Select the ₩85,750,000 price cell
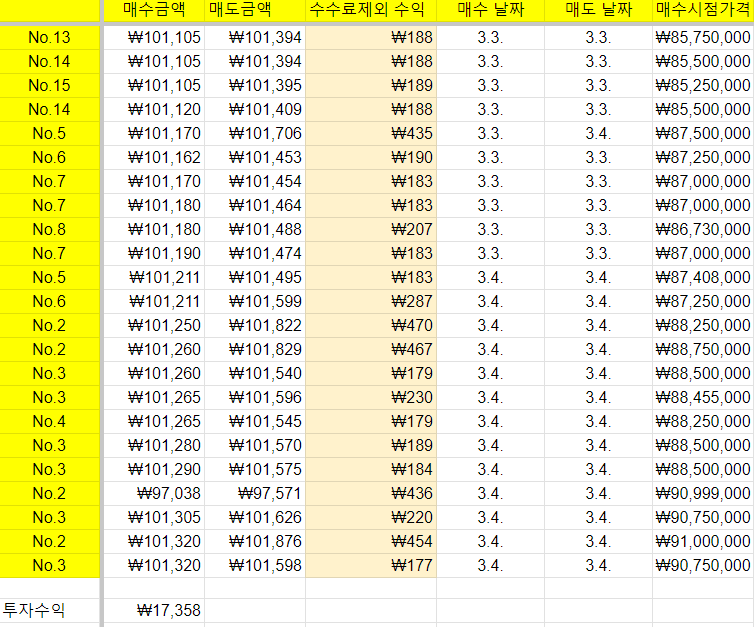Screen dimensions: 754x627 coord(703,38)
